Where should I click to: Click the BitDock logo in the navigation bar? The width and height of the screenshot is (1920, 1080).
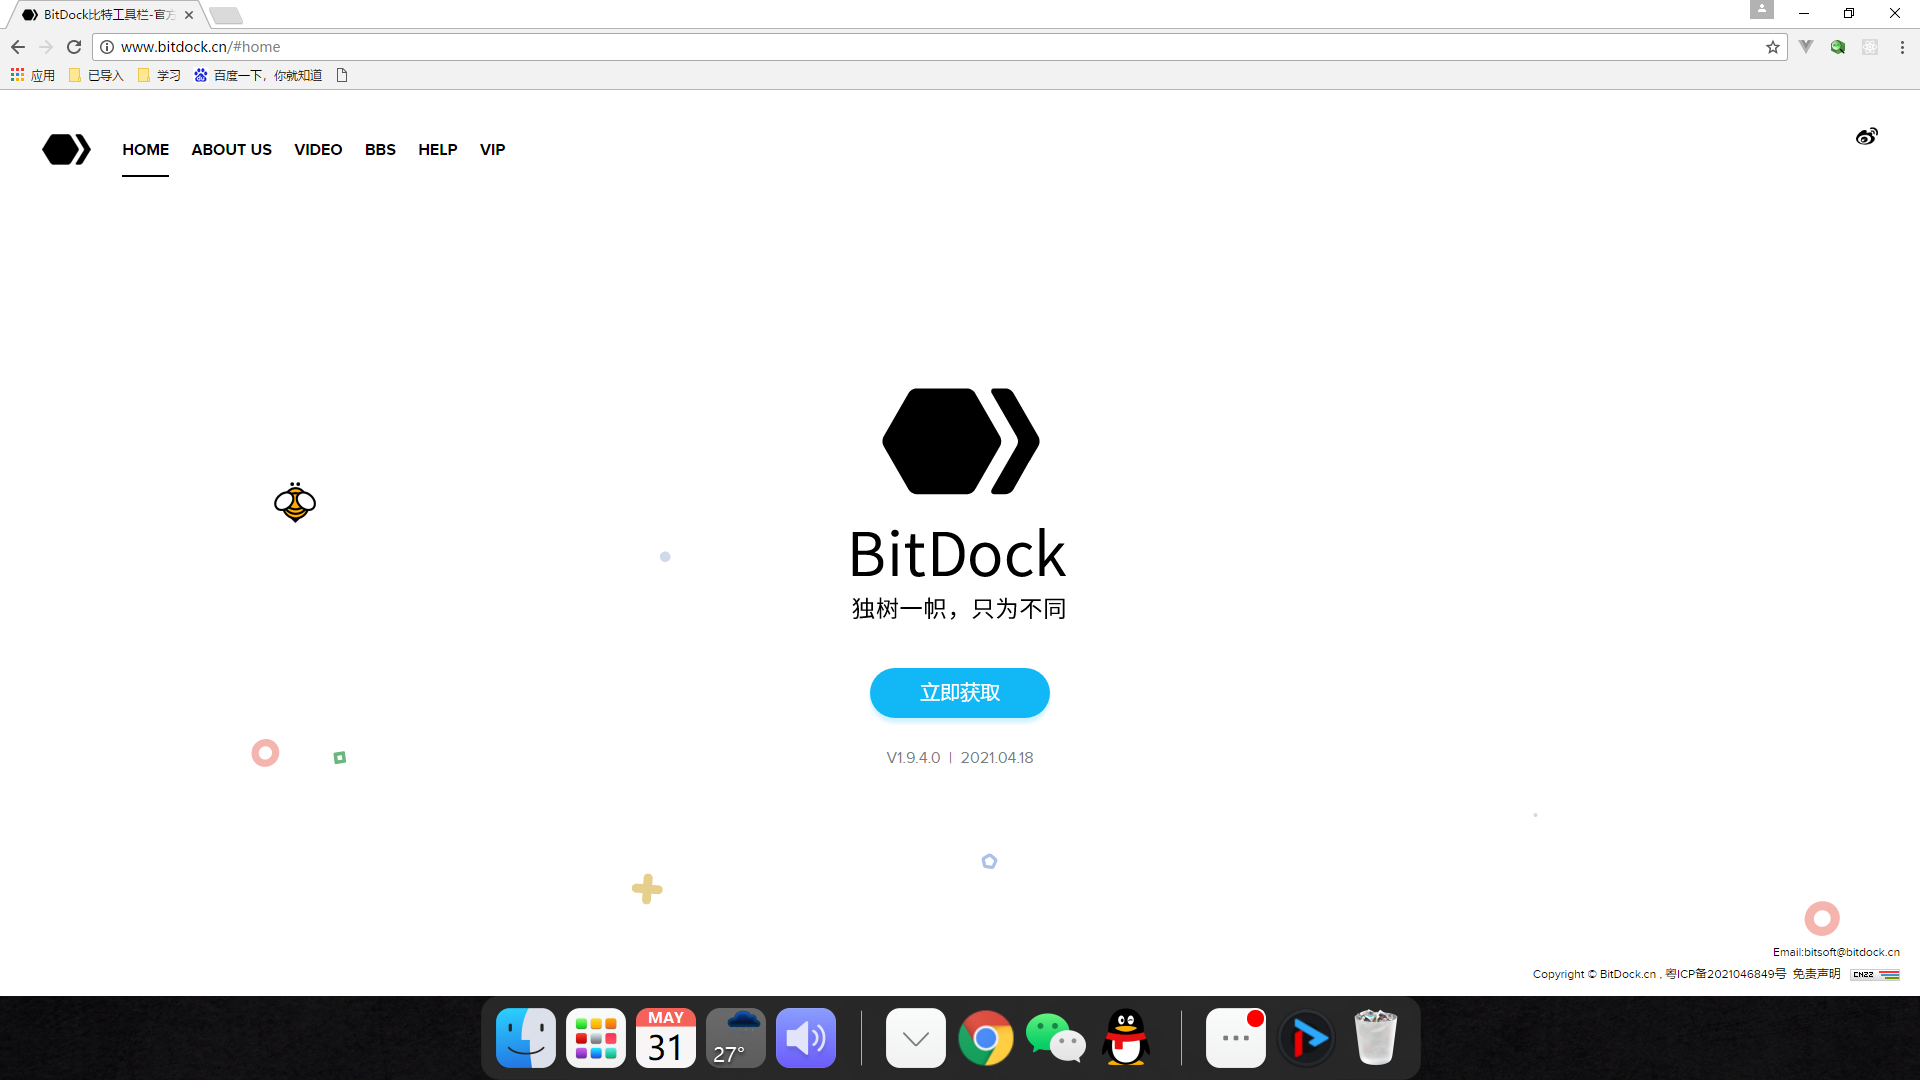coord(66,149)
